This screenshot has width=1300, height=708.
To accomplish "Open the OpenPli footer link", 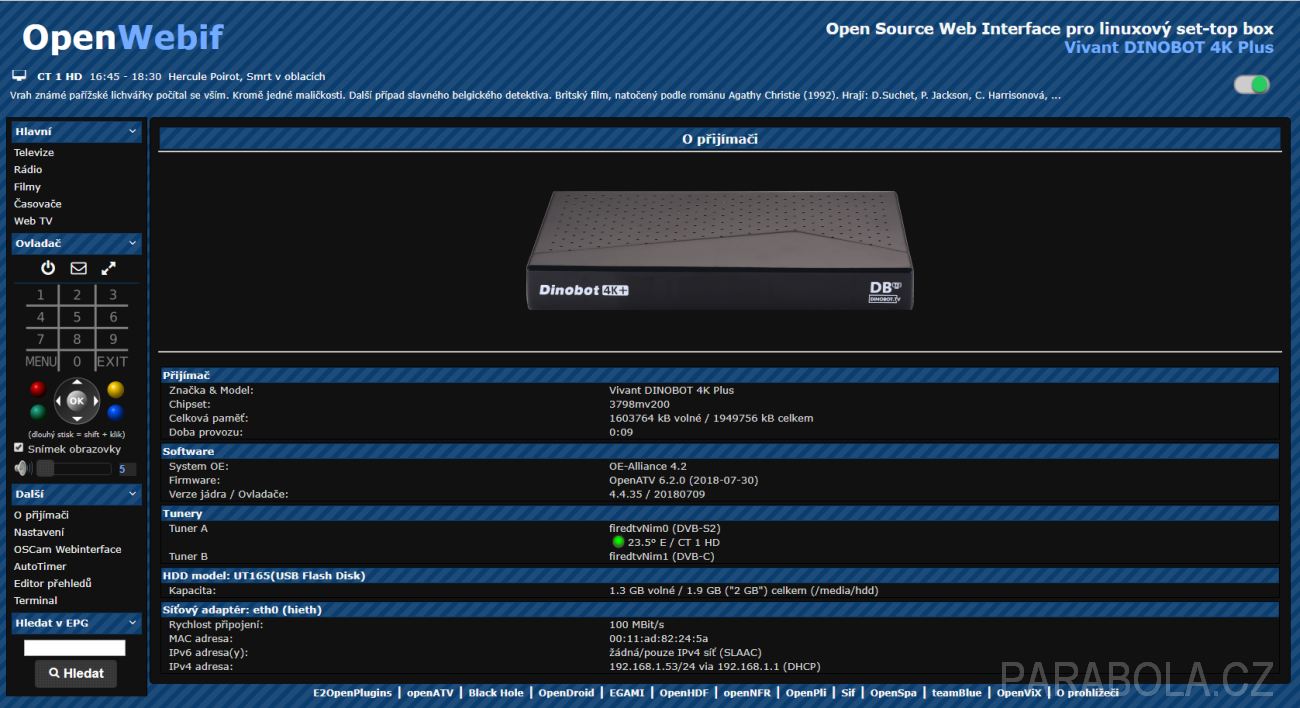I will pyautogui.click(x=806, y=692).
